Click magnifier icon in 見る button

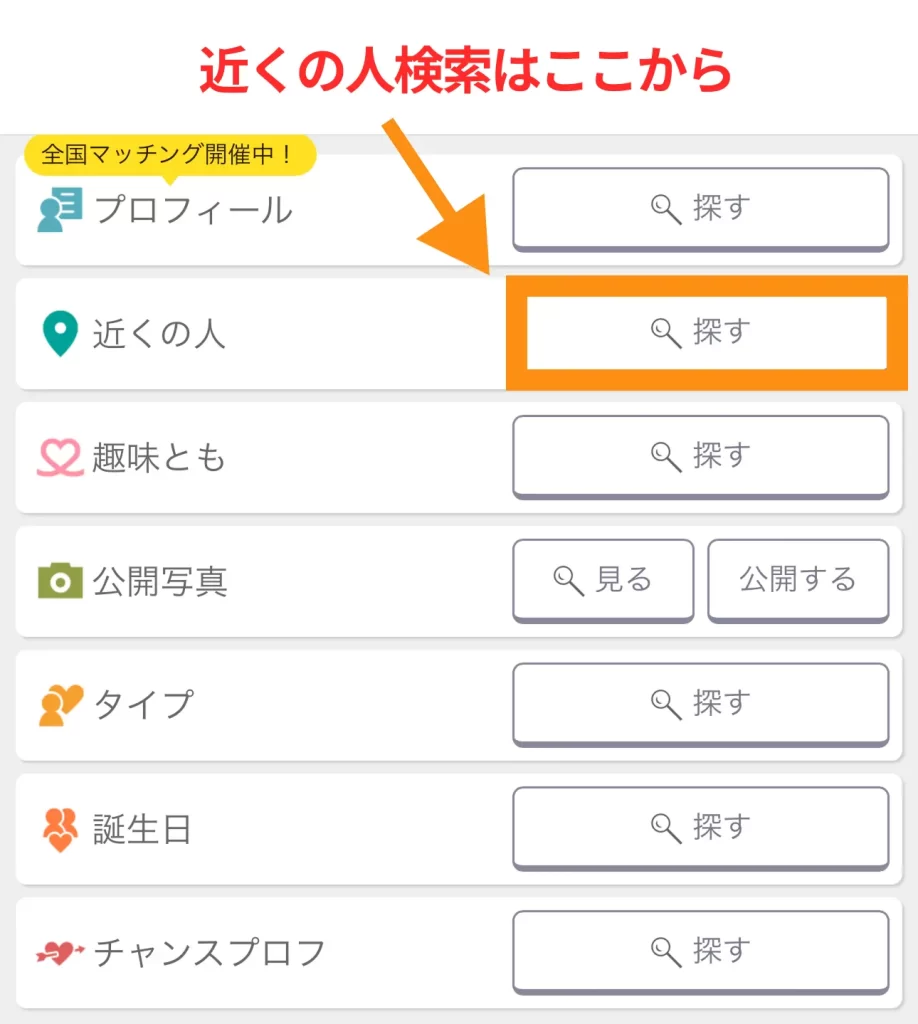point(569,580)
